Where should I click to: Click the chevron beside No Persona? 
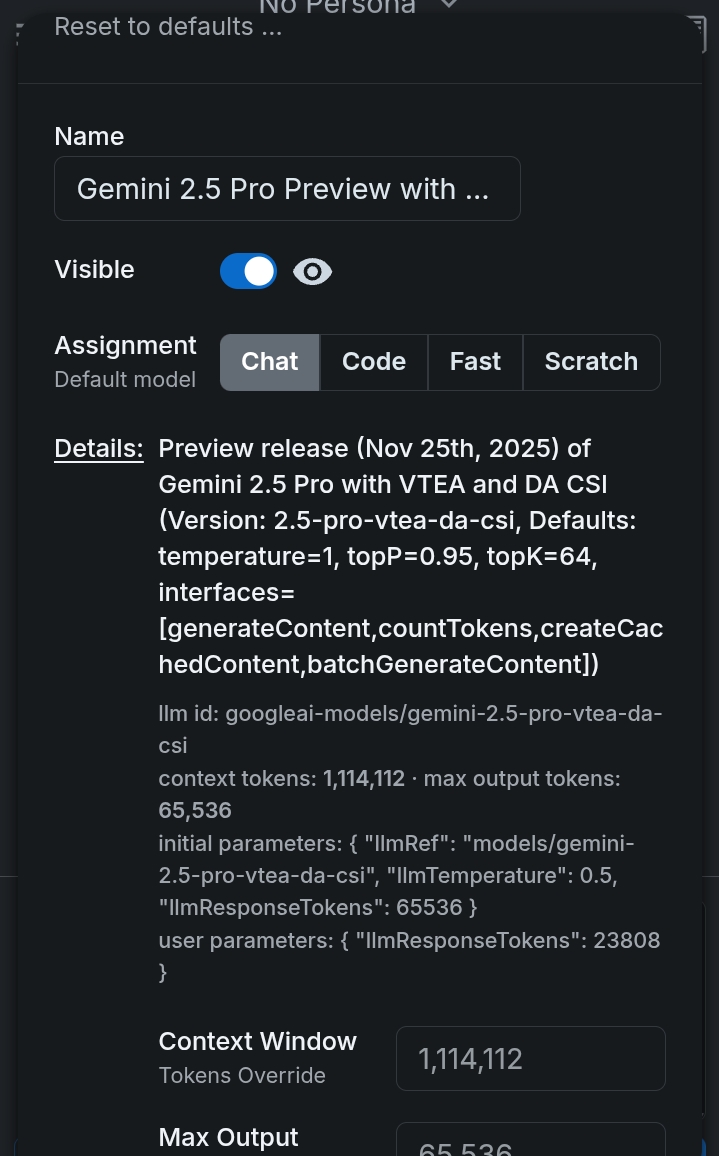449,6
